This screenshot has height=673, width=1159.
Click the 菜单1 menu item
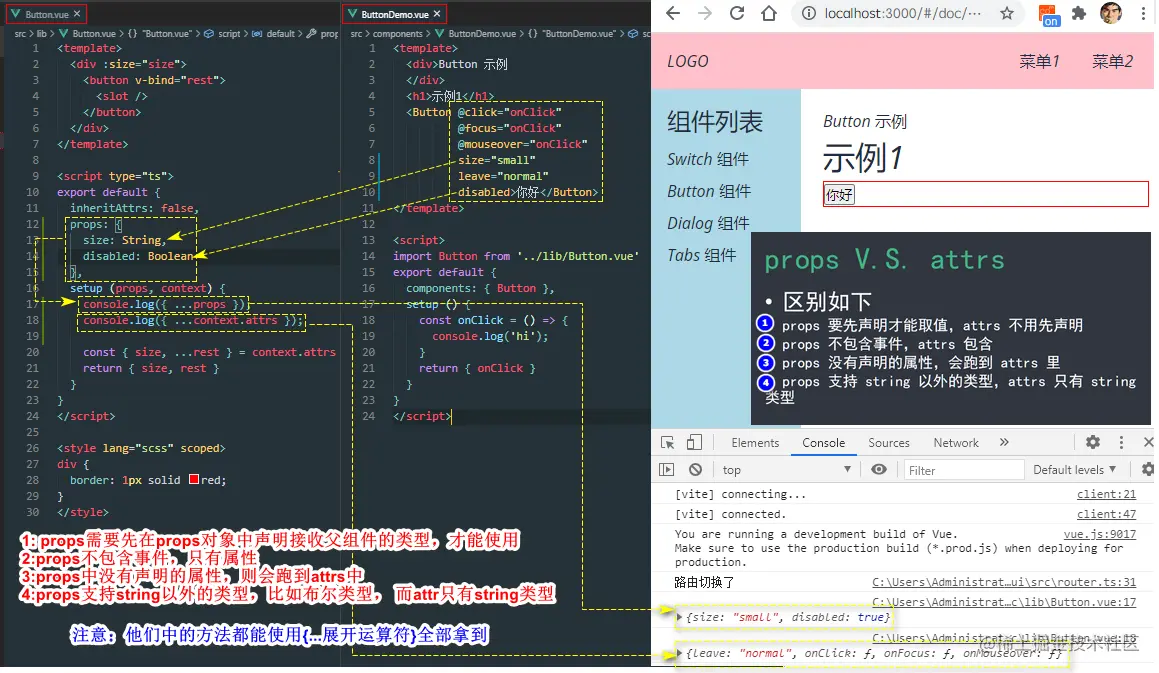(1039, 61)
